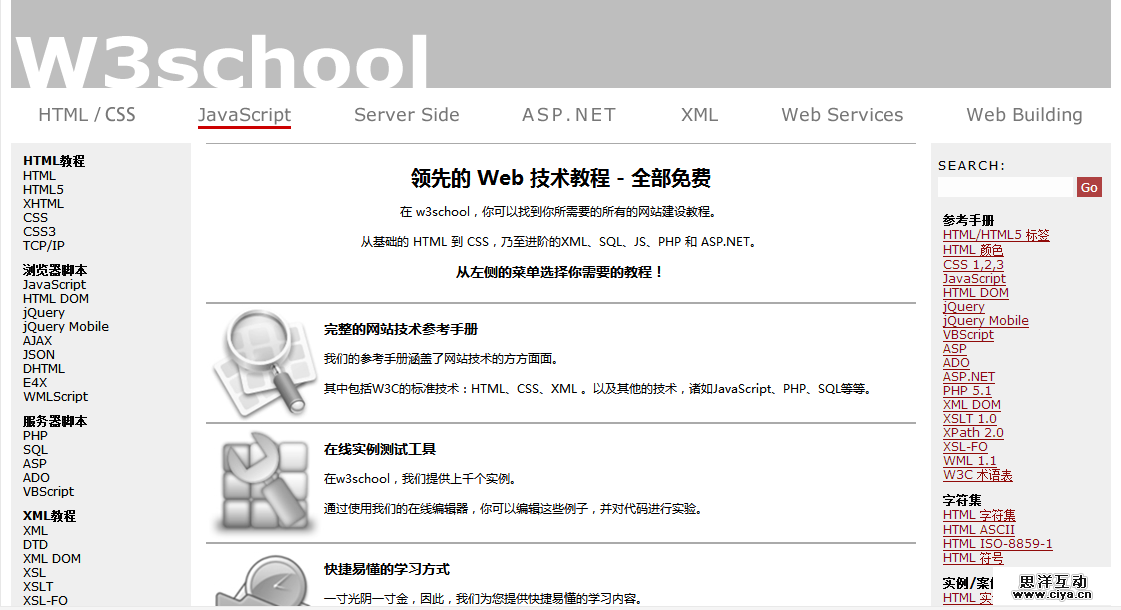
Task: Click the wrench online testing tool icon
Action: pos(259,482)
